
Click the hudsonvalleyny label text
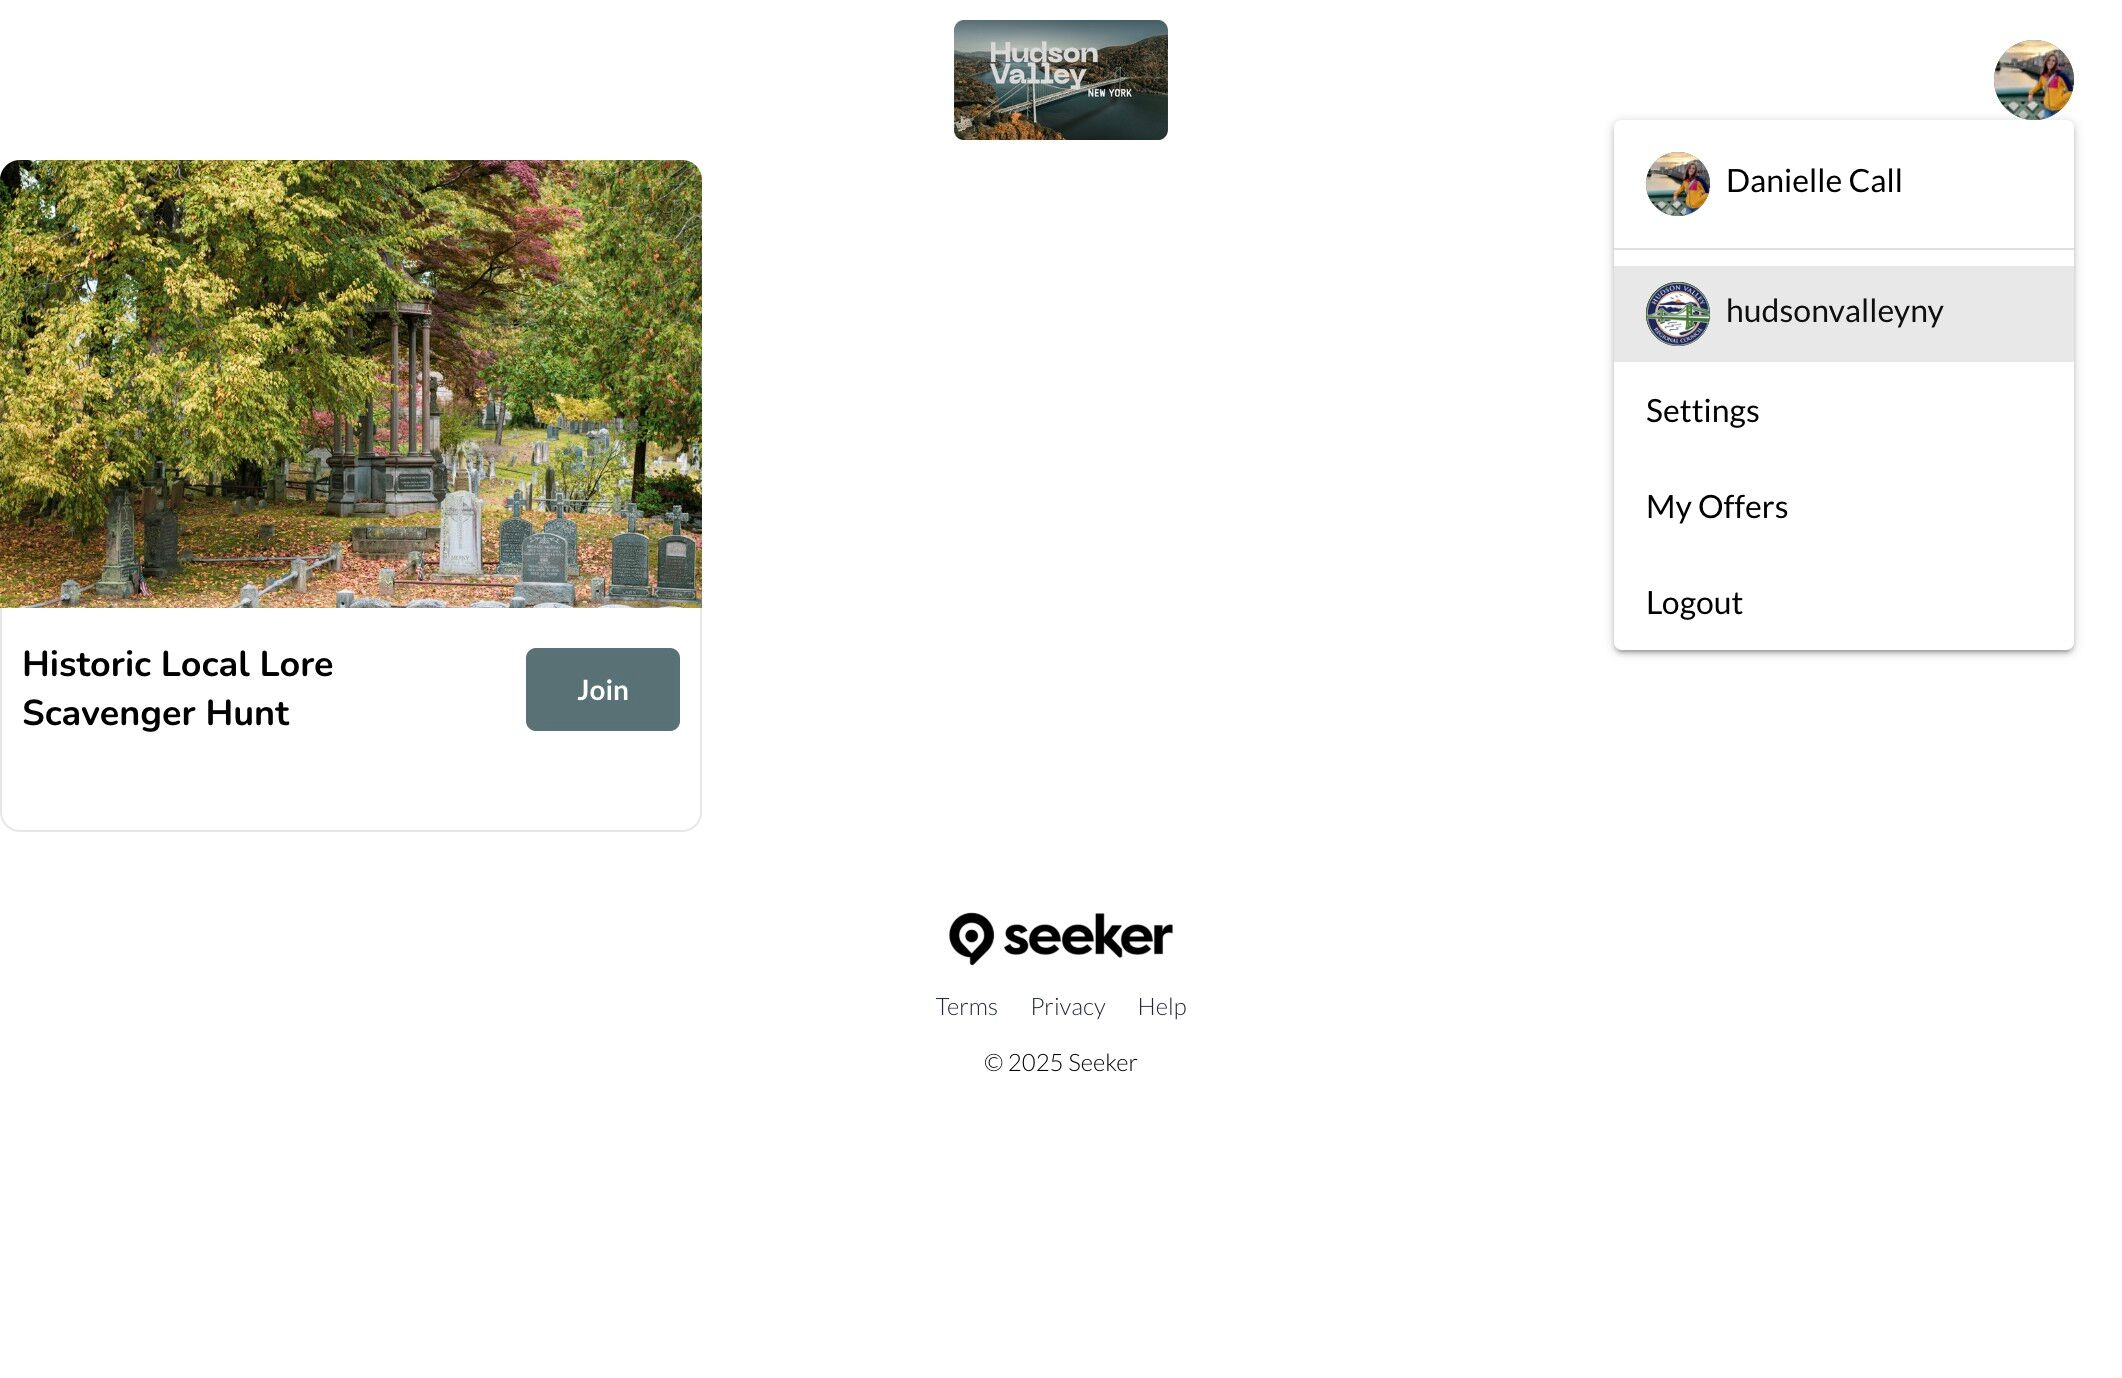[x=1834, y=311]
